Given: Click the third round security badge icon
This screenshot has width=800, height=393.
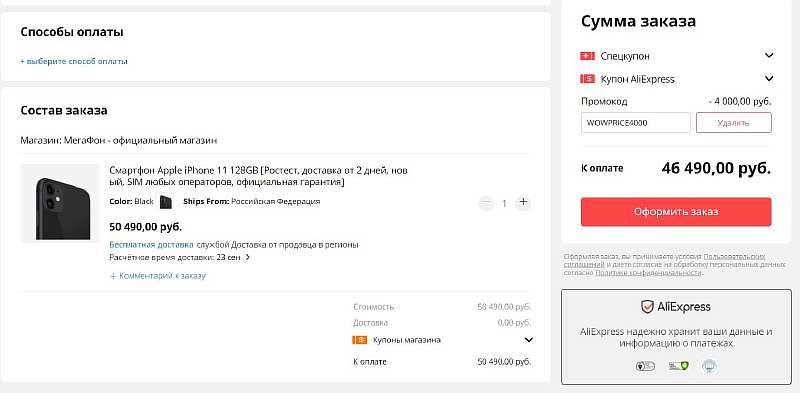Looking at the screenshot, I should (x=710, y=366).
